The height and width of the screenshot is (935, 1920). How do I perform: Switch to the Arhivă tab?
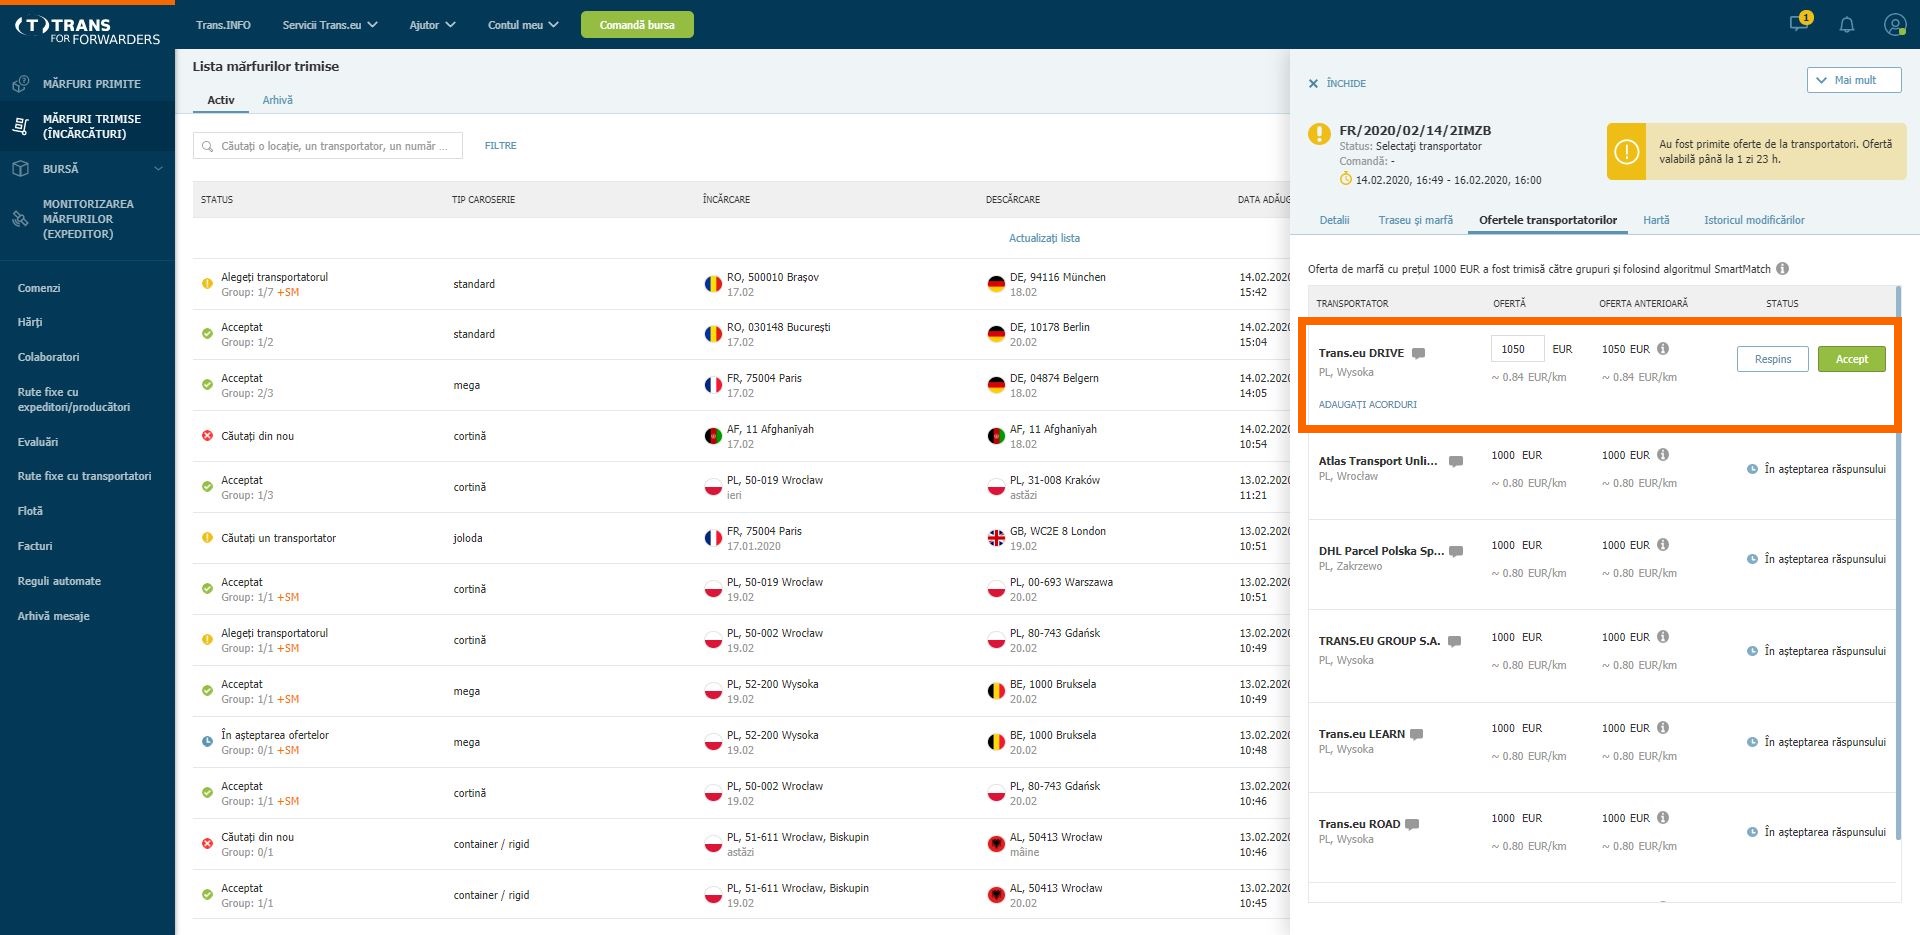277,100
